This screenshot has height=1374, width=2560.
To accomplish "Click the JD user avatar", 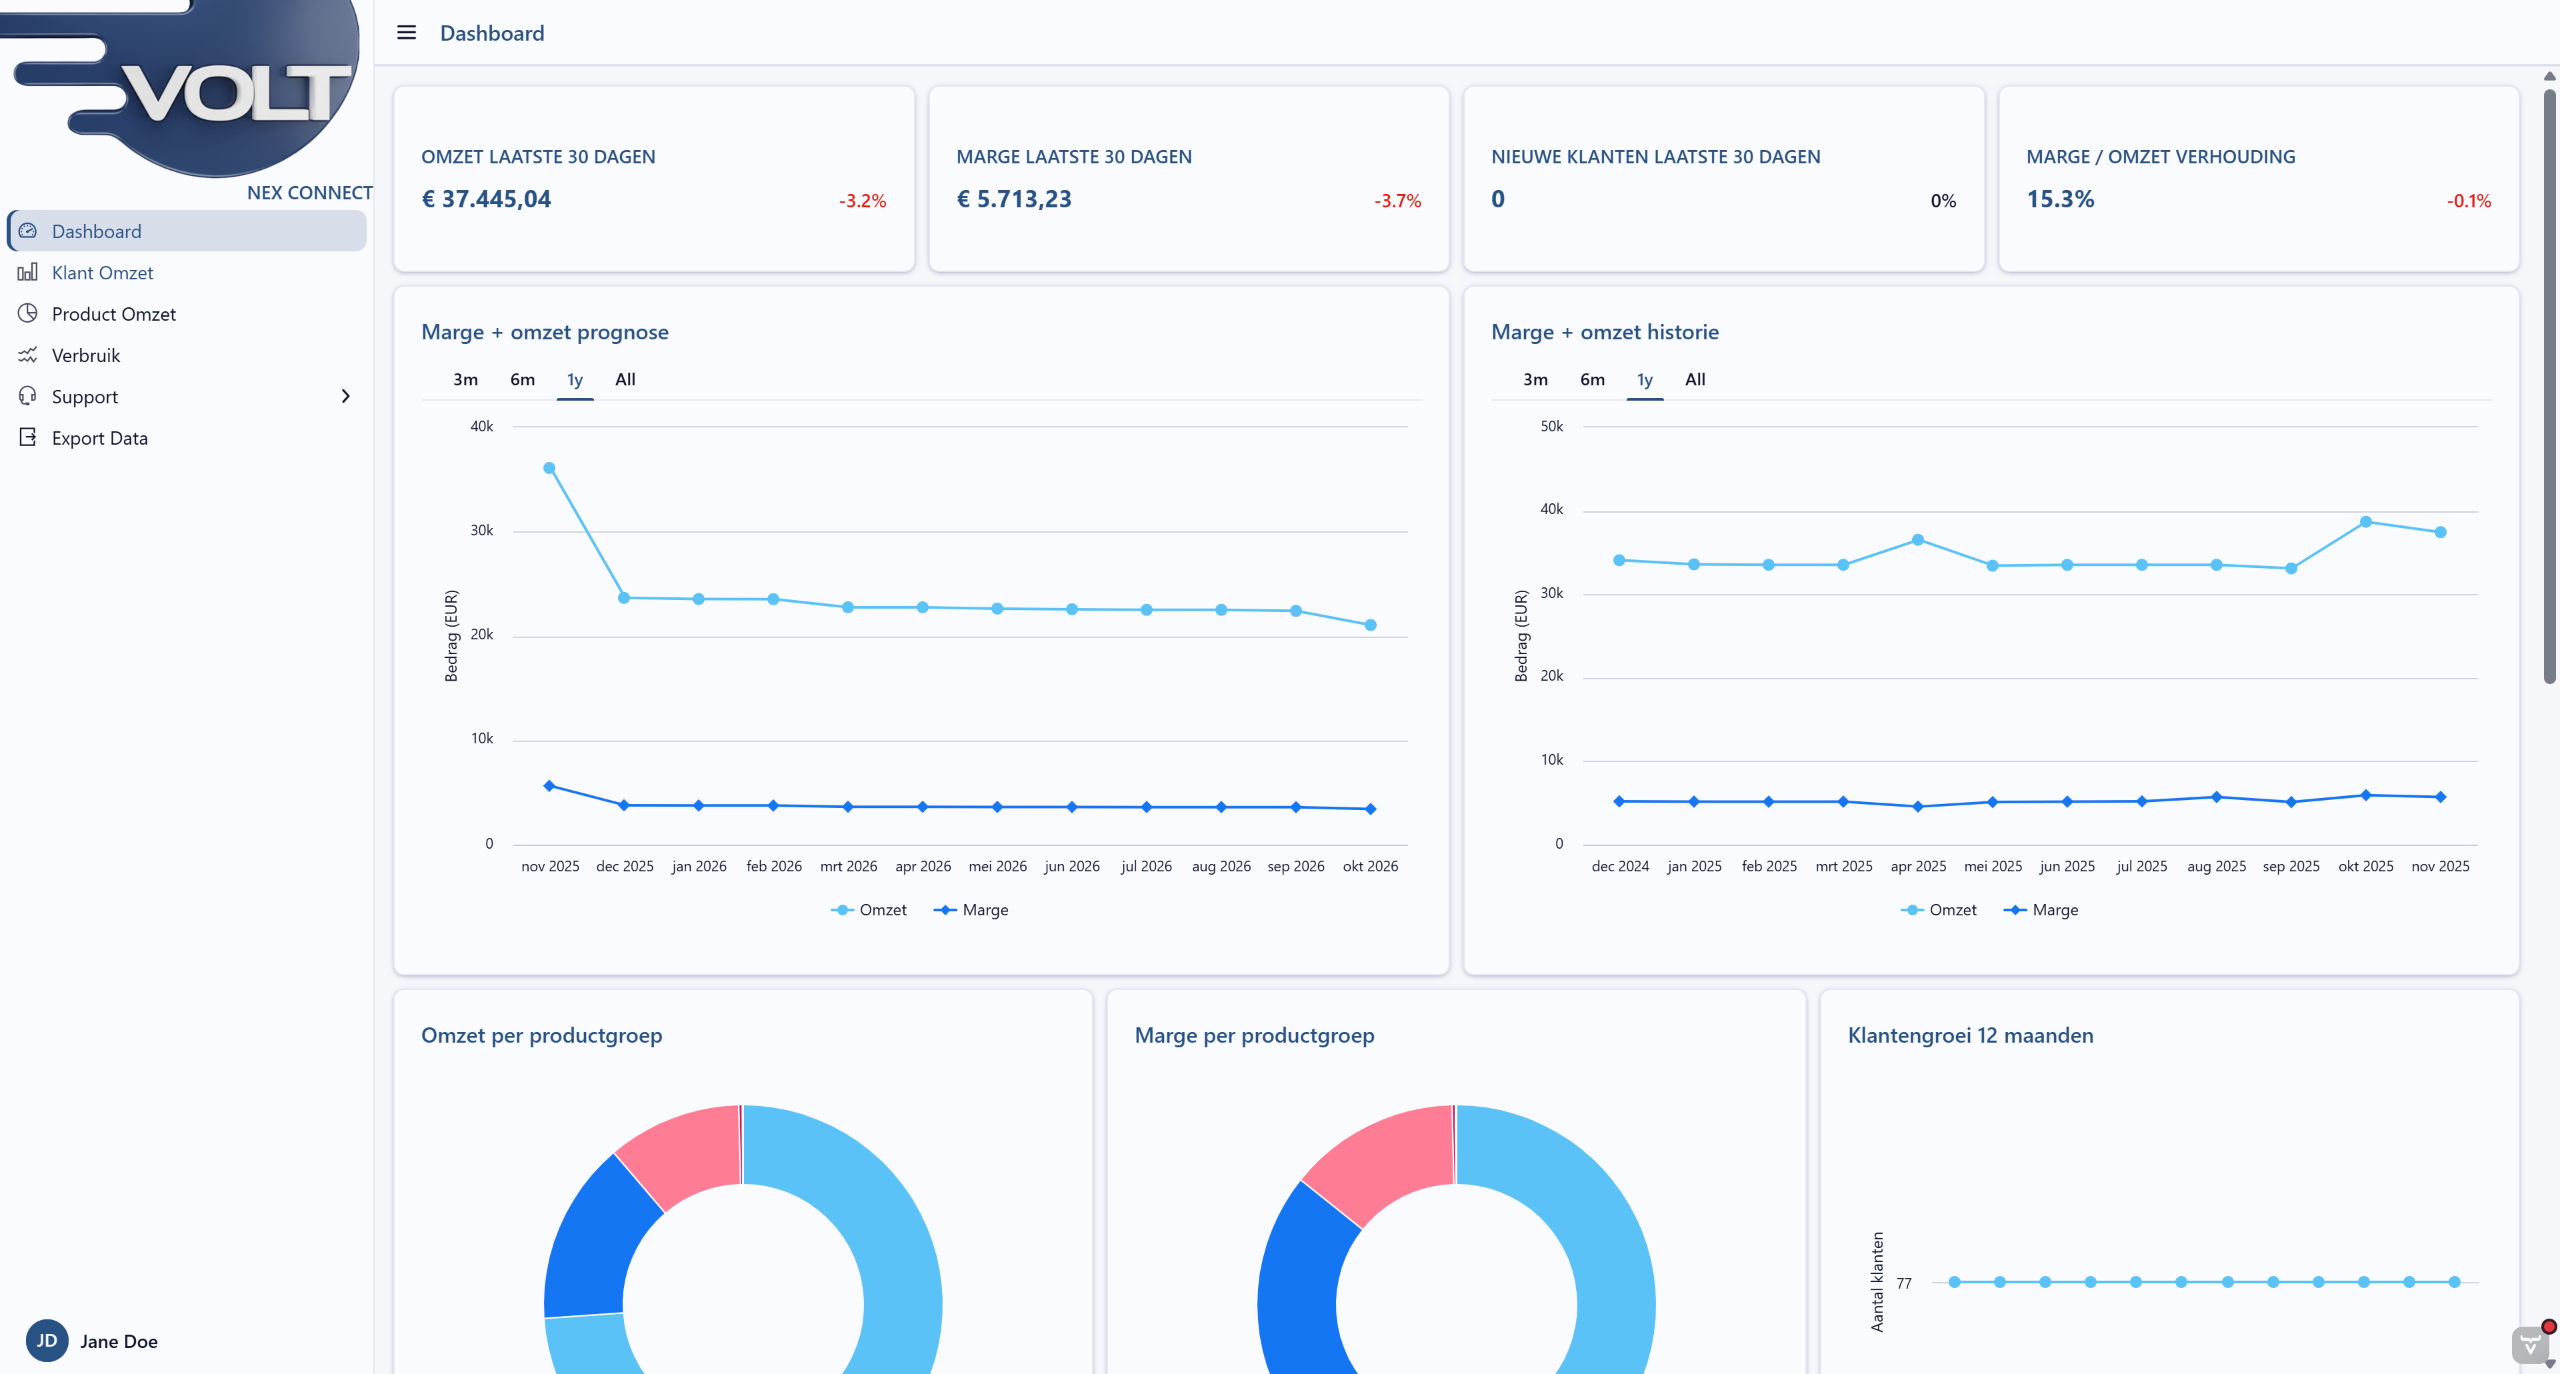I will coord(47,1340).
